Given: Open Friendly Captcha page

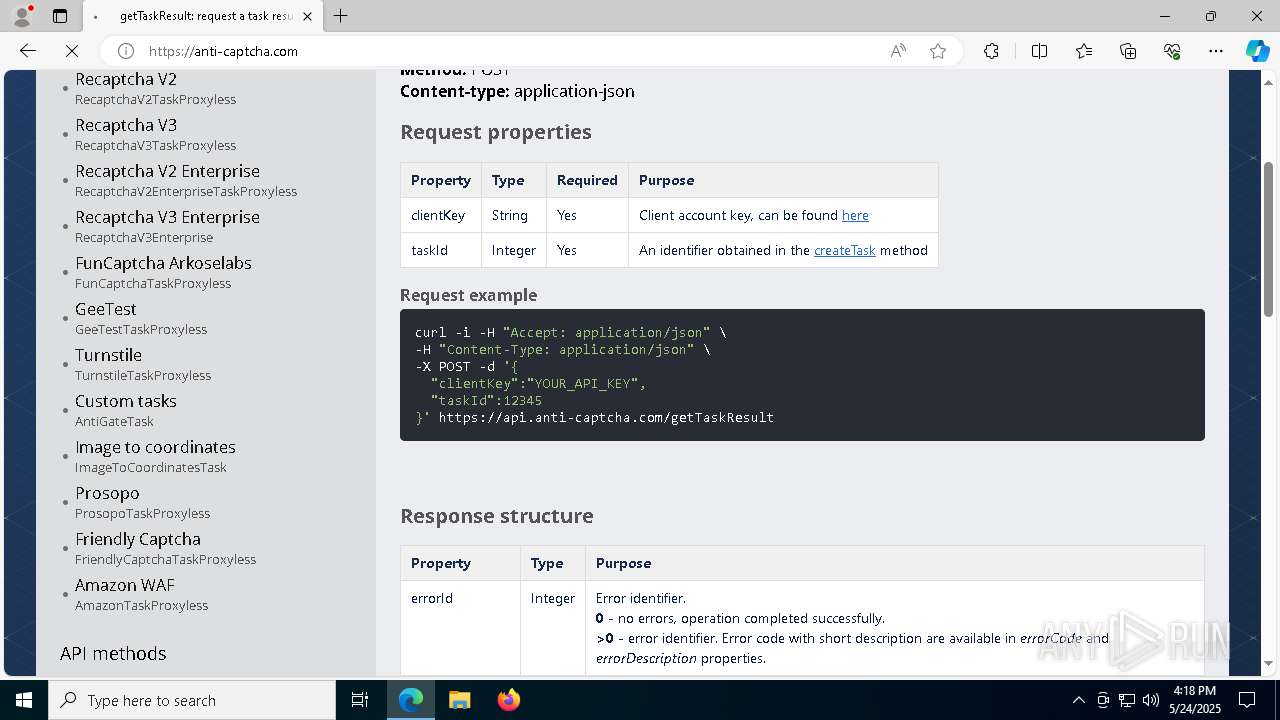Looking at the screenshot, I should (138, 539).
